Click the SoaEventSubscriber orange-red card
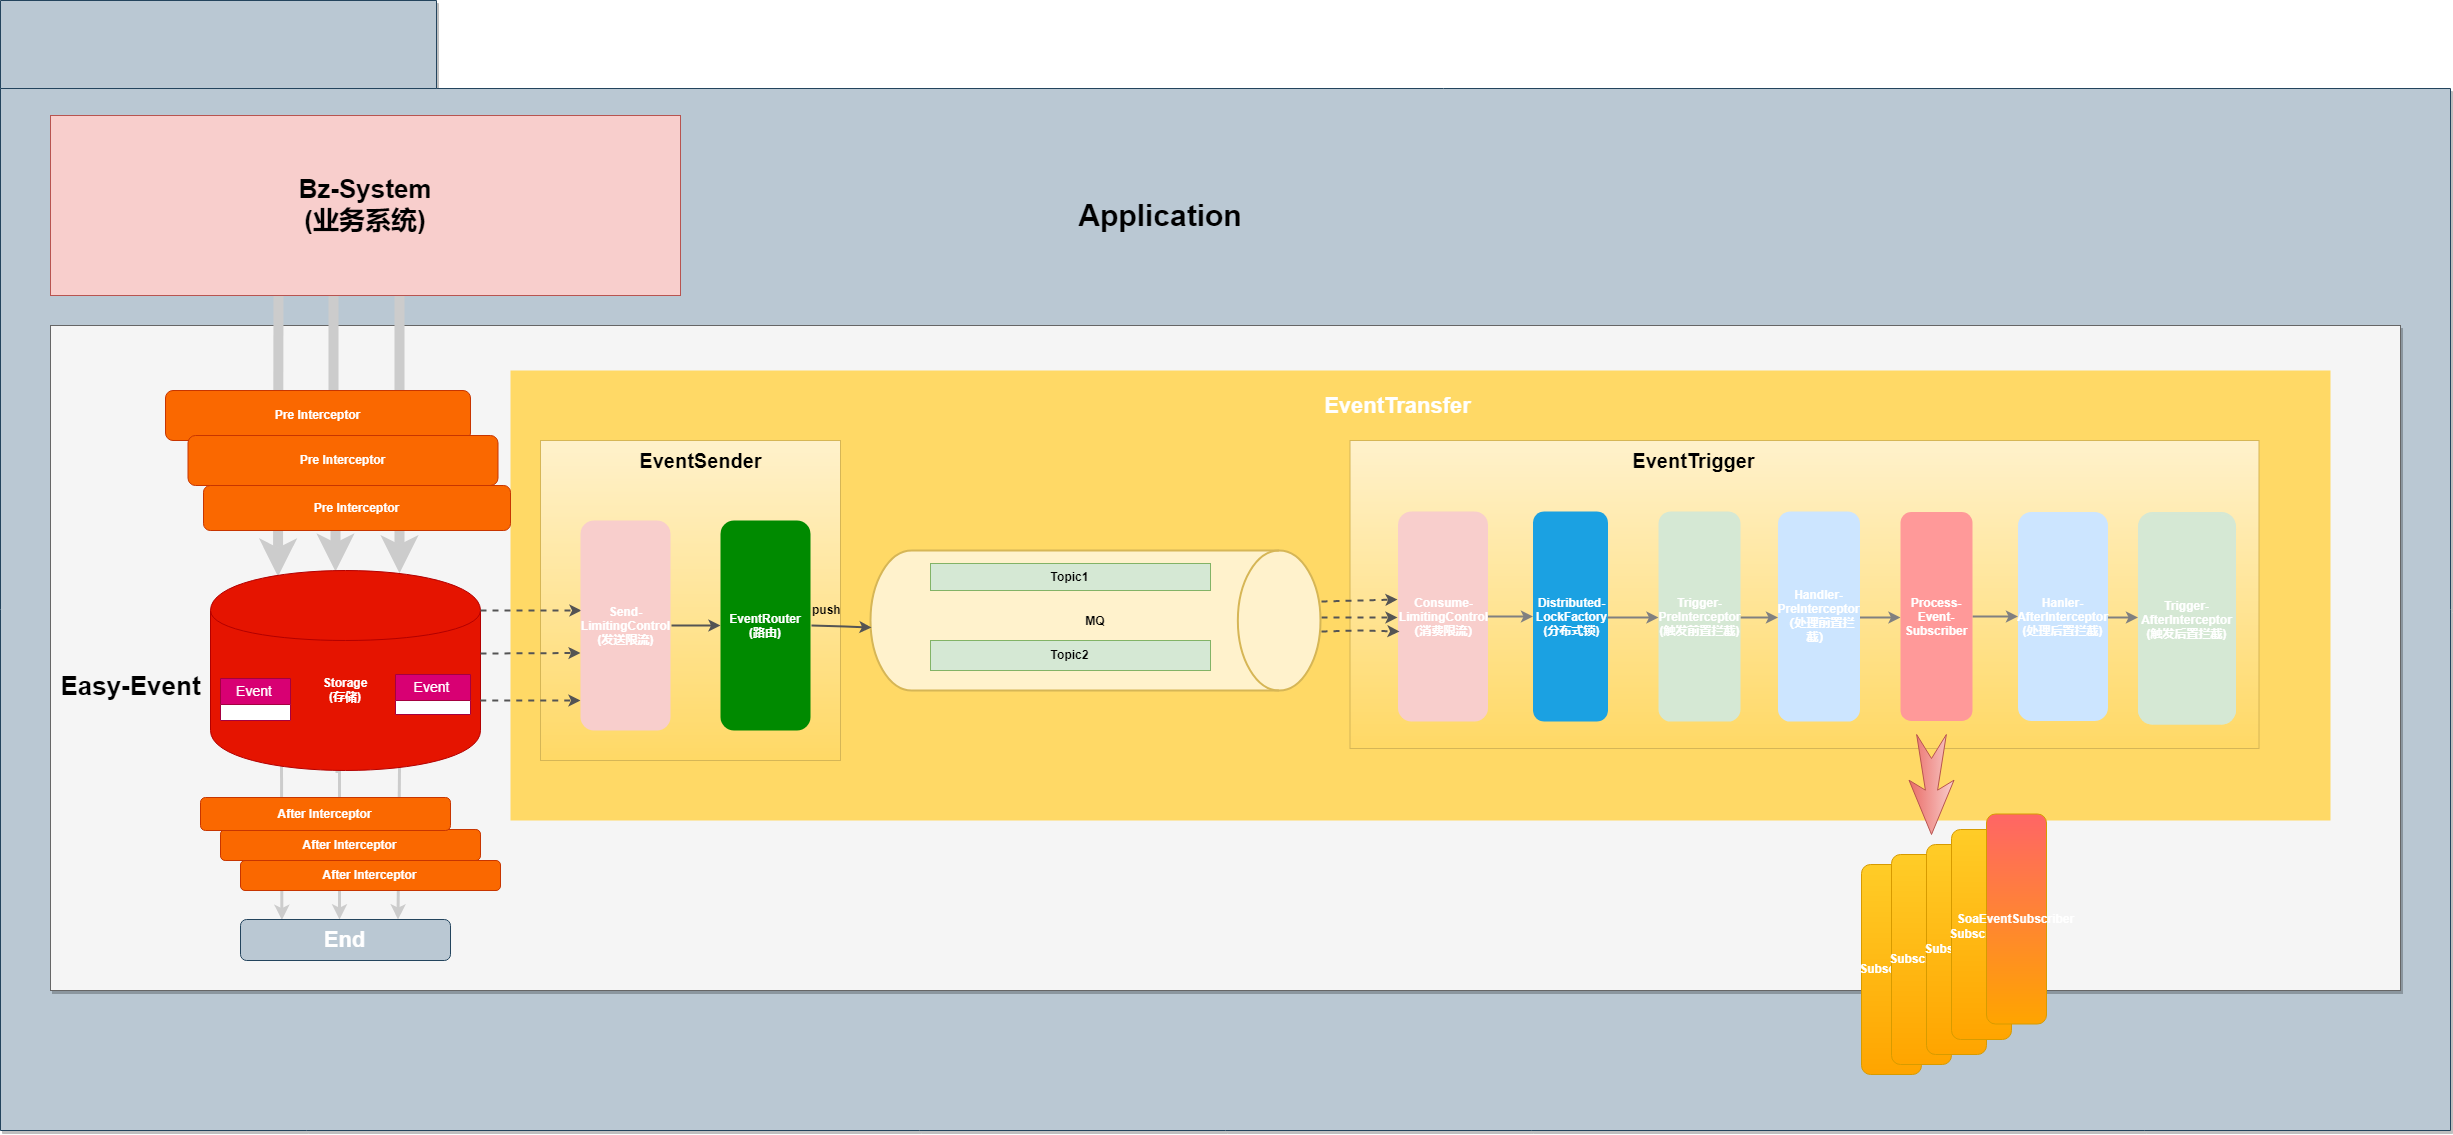This screenshot has width=2453, height=1135. pos(2016,918)
